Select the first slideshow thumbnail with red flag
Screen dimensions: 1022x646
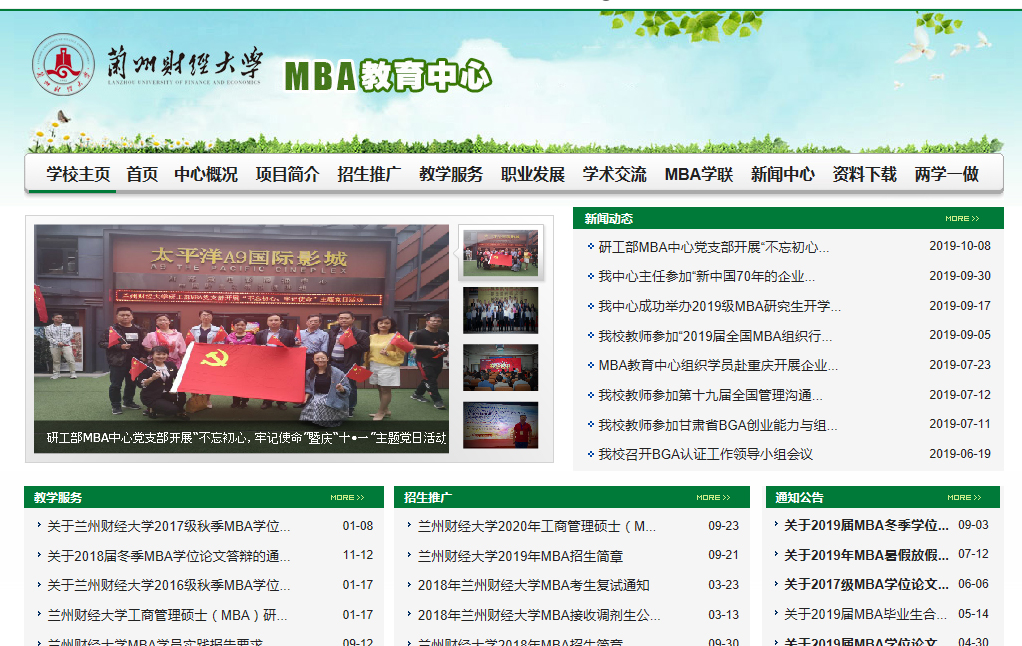click(500, 252)
